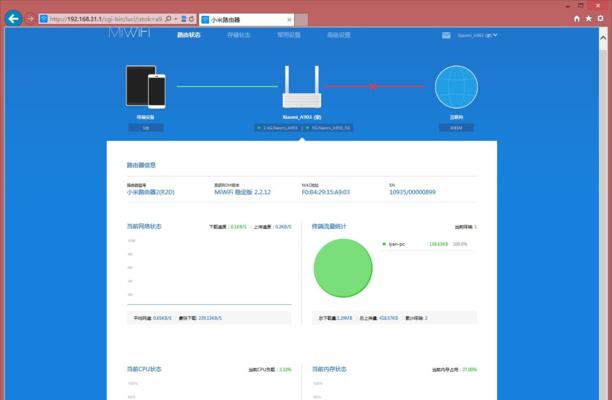The width and height of the screenshot is (612, 400).
Task: Click the internet globe icon
Action: [x=456, y=87]
